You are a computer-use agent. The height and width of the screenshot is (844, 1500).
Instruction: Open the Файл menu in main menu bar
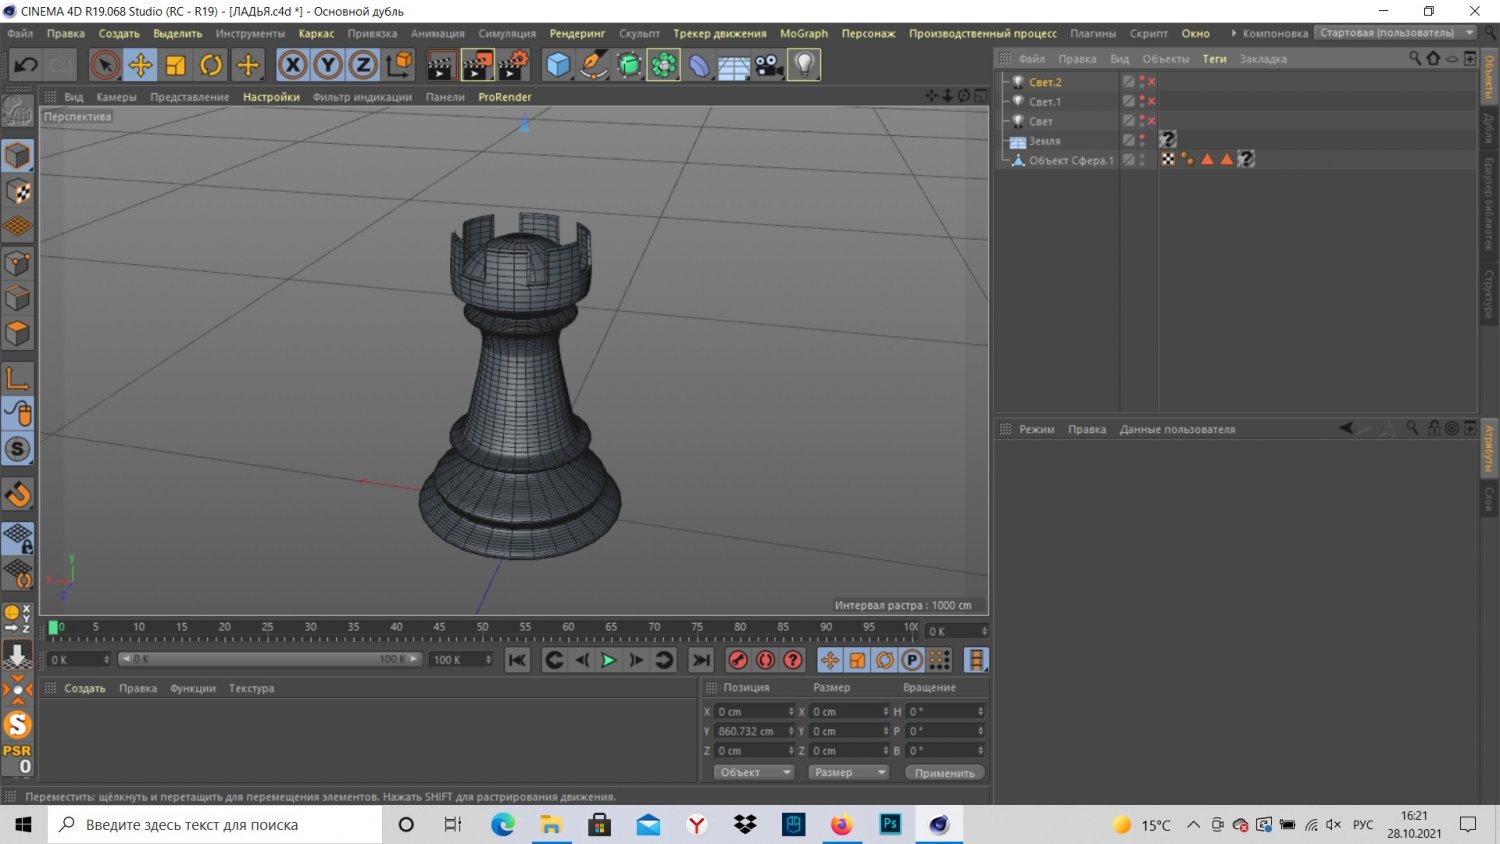click(20, 33)
